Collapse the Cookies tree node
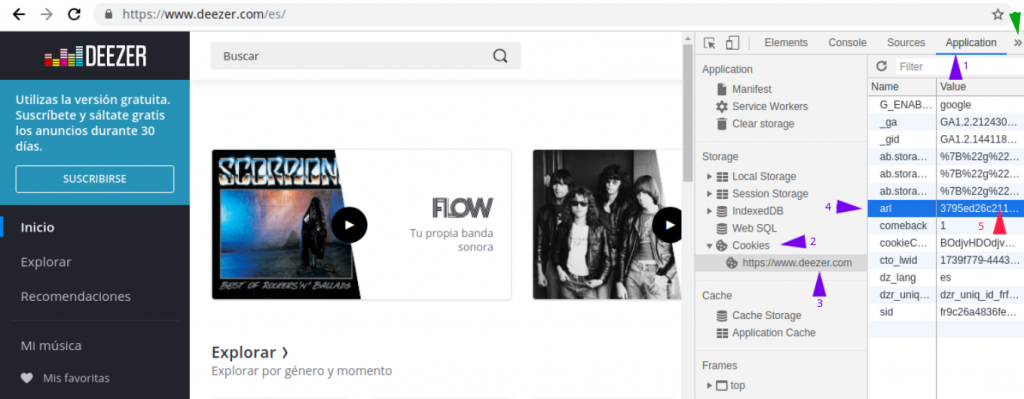Image resolution: width=1024 pixels, height=399 pixels. click(x=710, y=246)
